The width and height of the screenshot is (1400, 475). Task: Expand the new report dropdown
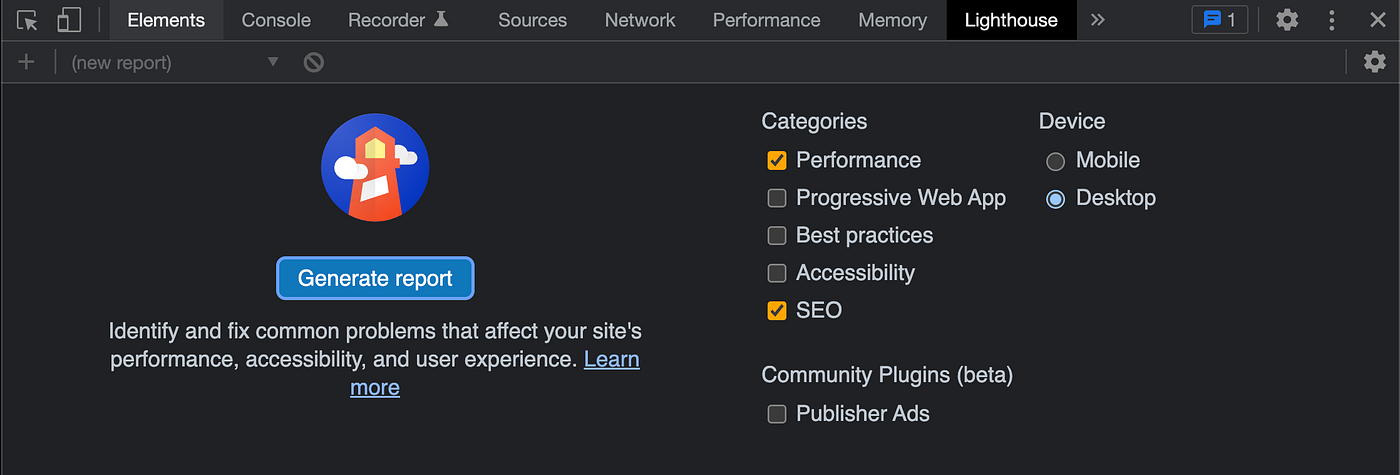(x=273, y=62)
